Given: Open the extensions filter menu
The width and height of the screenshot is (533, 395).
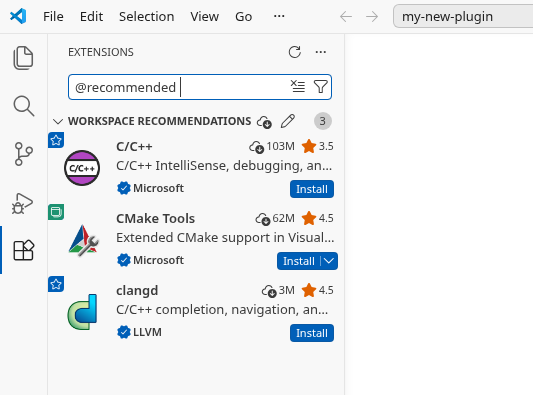Looking at the screenshot, I should [321, 86].
